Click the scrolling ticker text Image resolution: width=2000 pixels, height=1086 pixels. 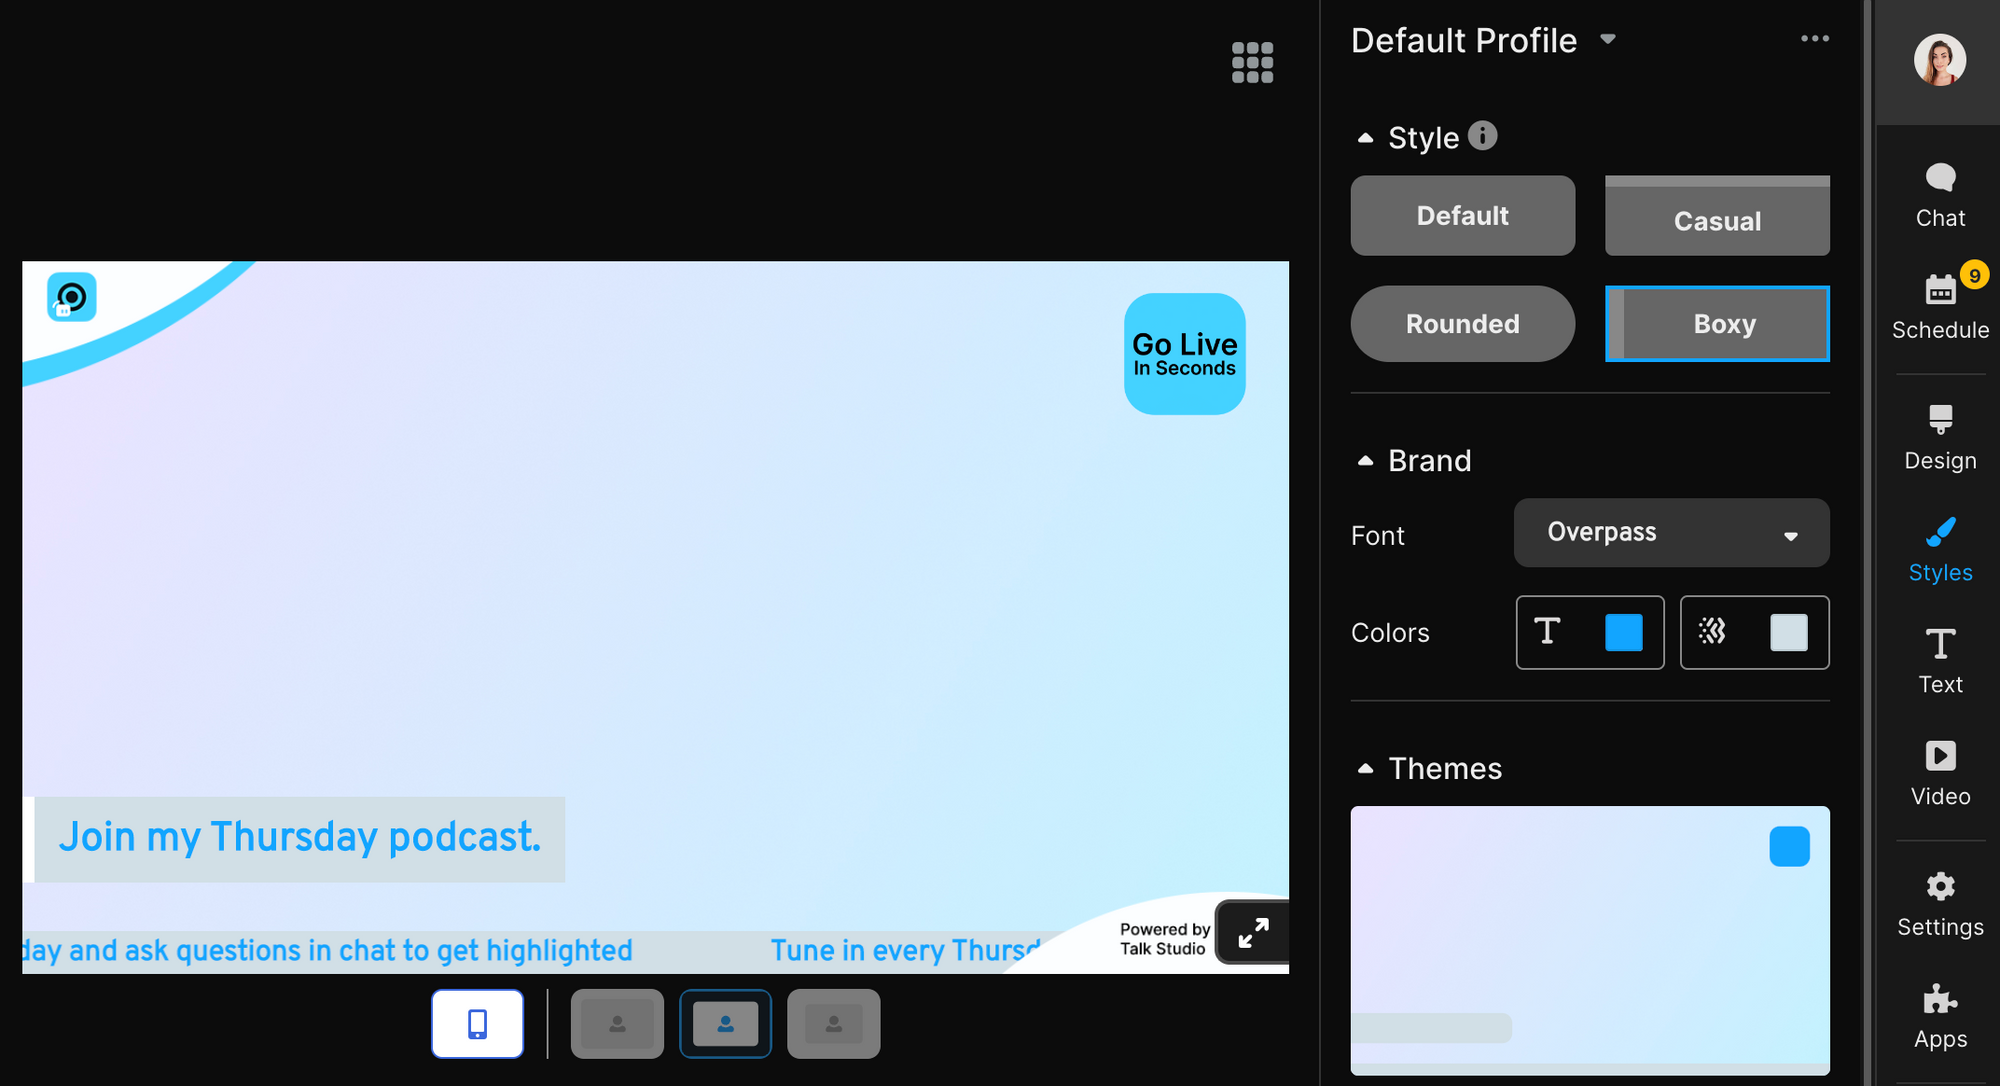pos(530,950)
